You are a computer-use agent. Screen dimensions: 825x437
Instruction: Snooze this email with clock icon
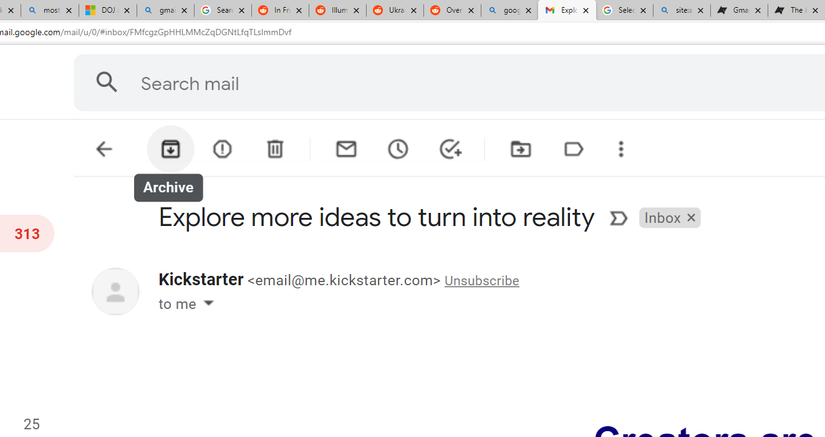[398, 149]
